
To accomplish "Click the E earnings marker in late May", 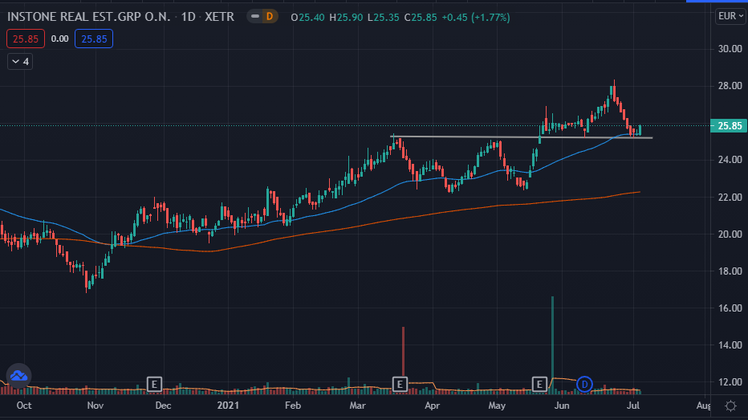I will pos(539,384).
